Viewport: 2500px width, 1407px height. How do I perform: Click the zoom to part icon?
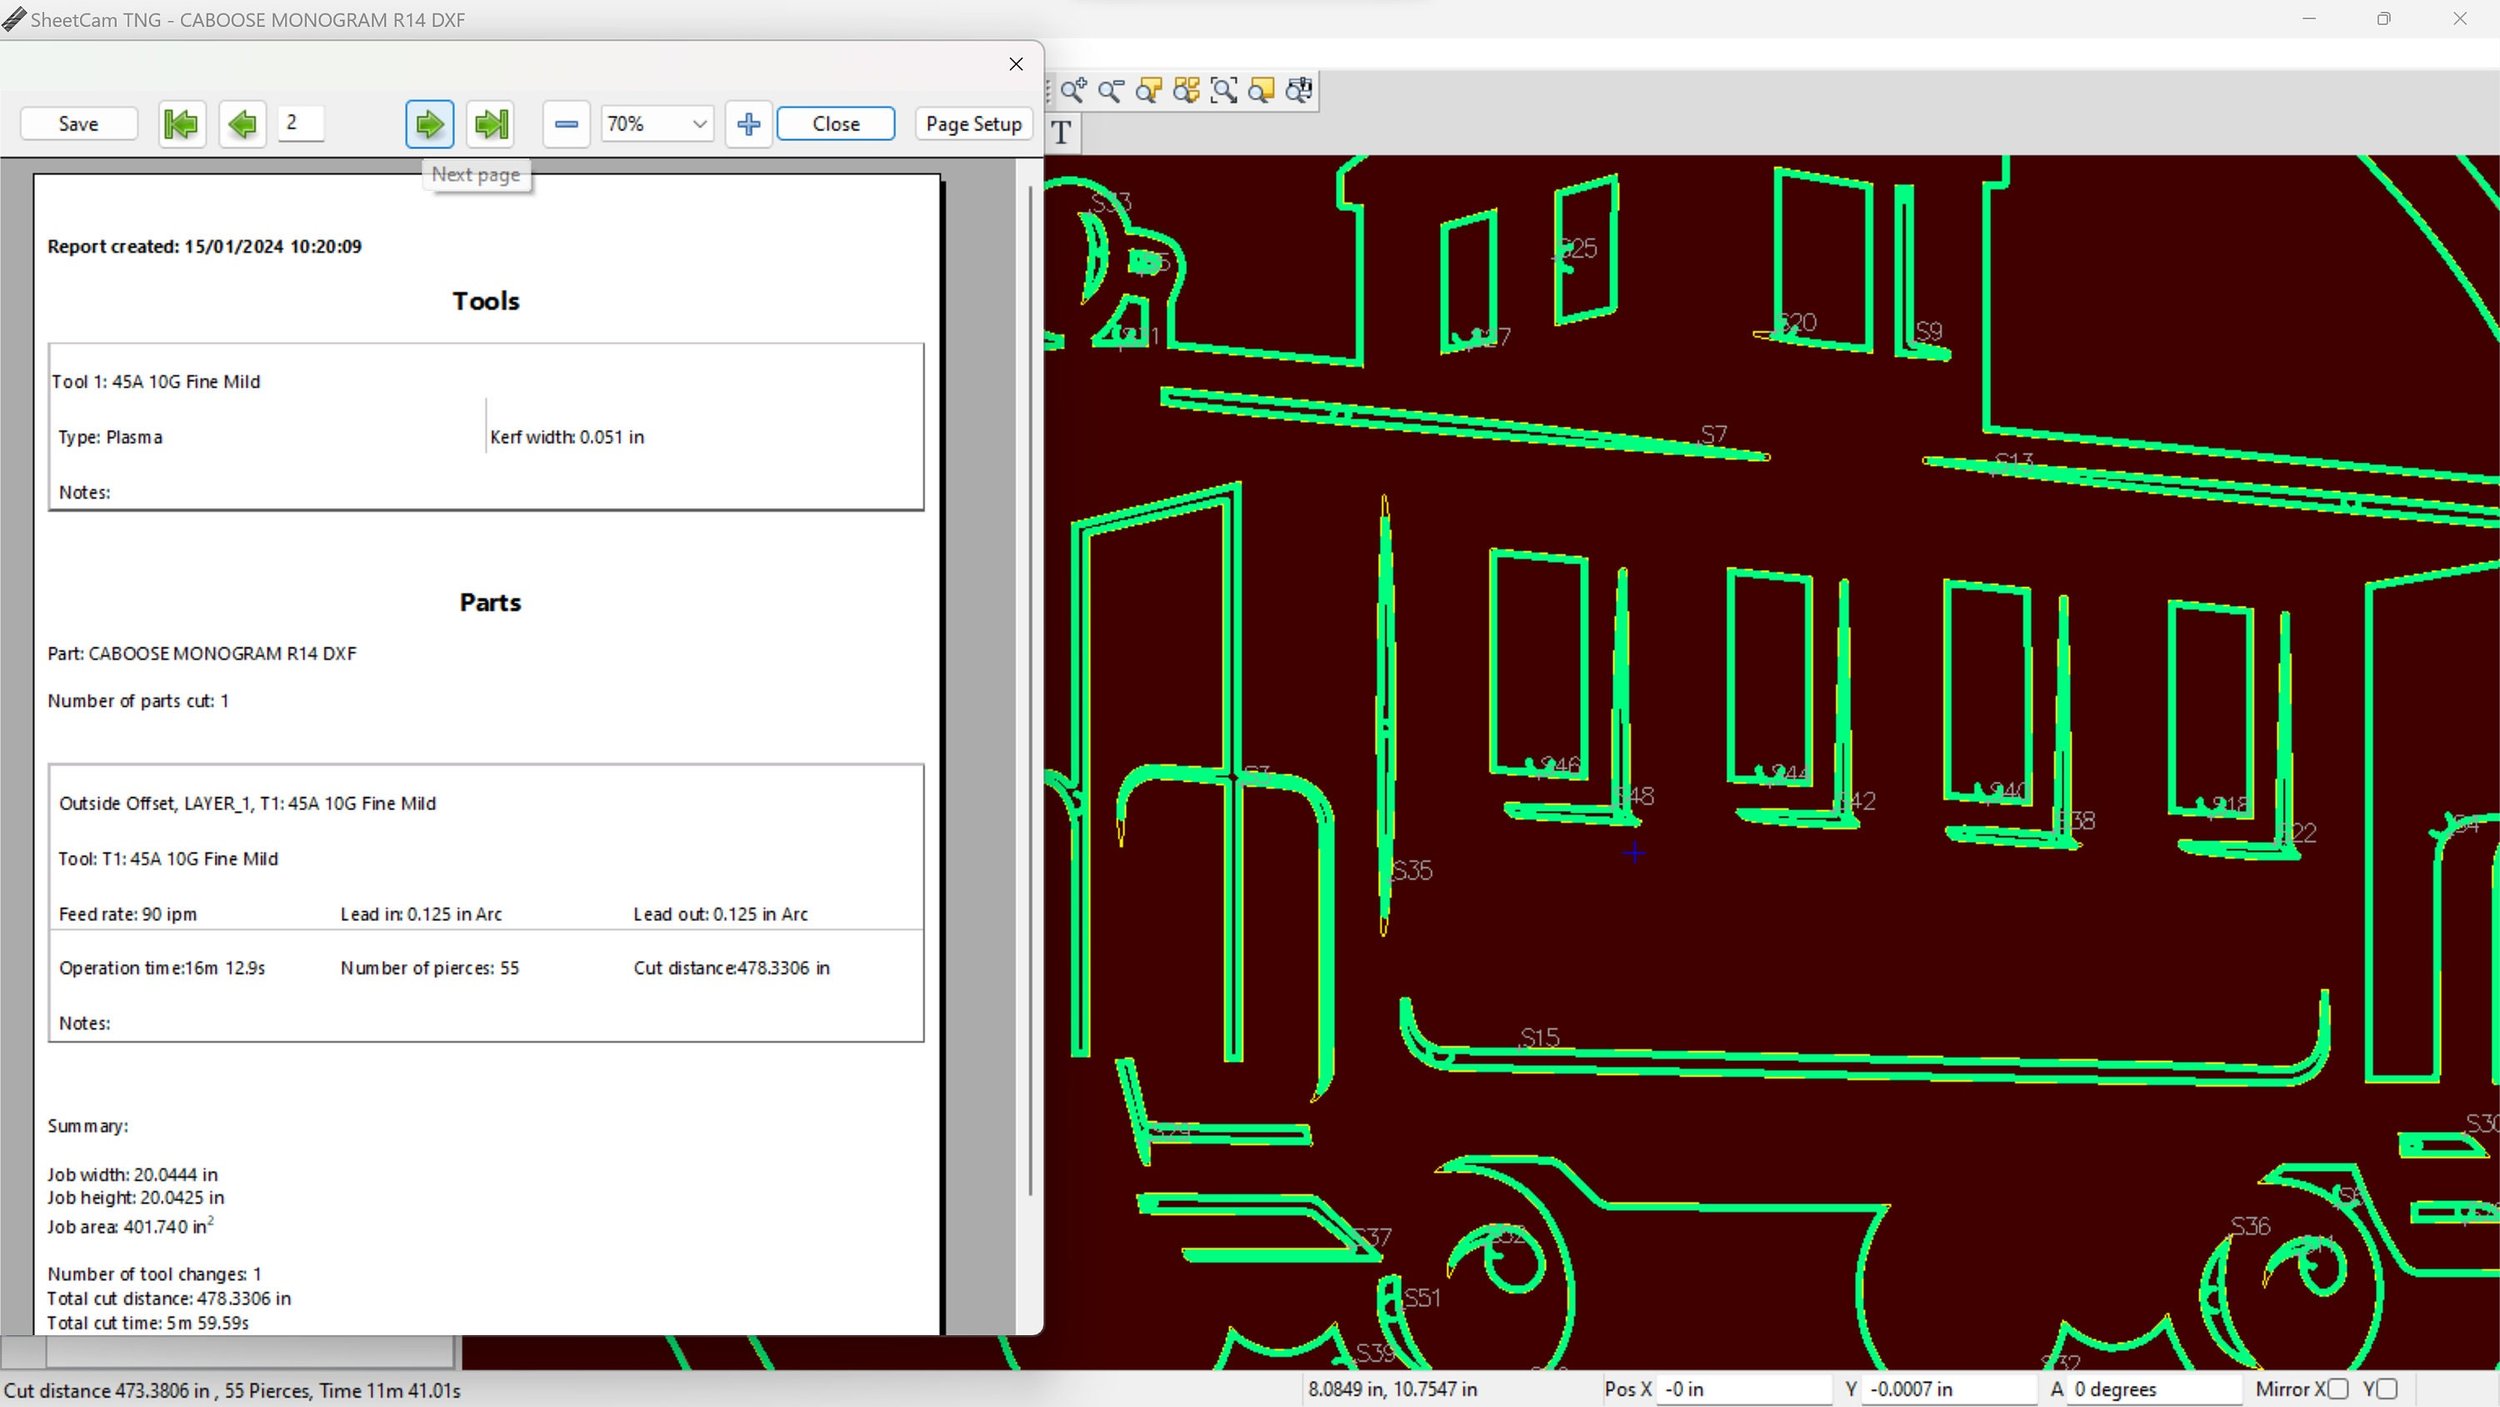[x=1149, y=91]
